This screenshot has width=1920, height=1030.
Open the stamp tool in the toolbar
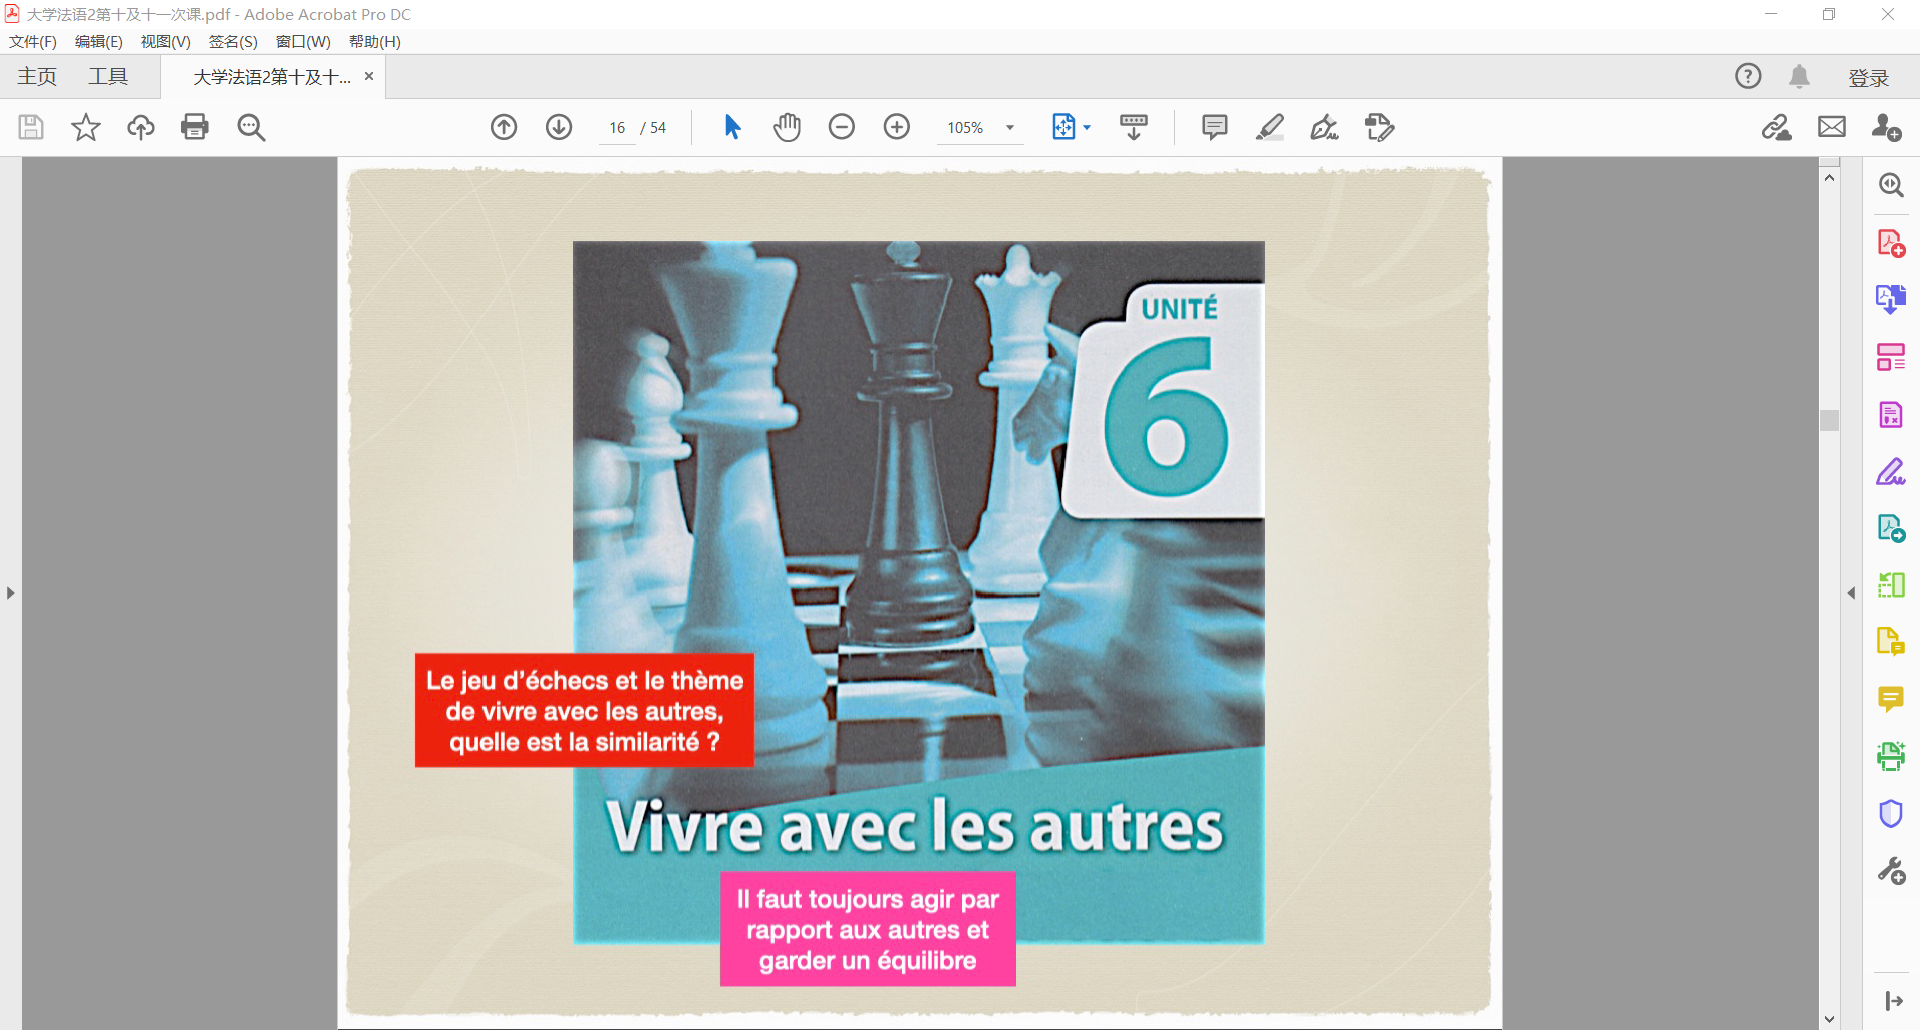pyautogui.click(x=1380, y=127)
